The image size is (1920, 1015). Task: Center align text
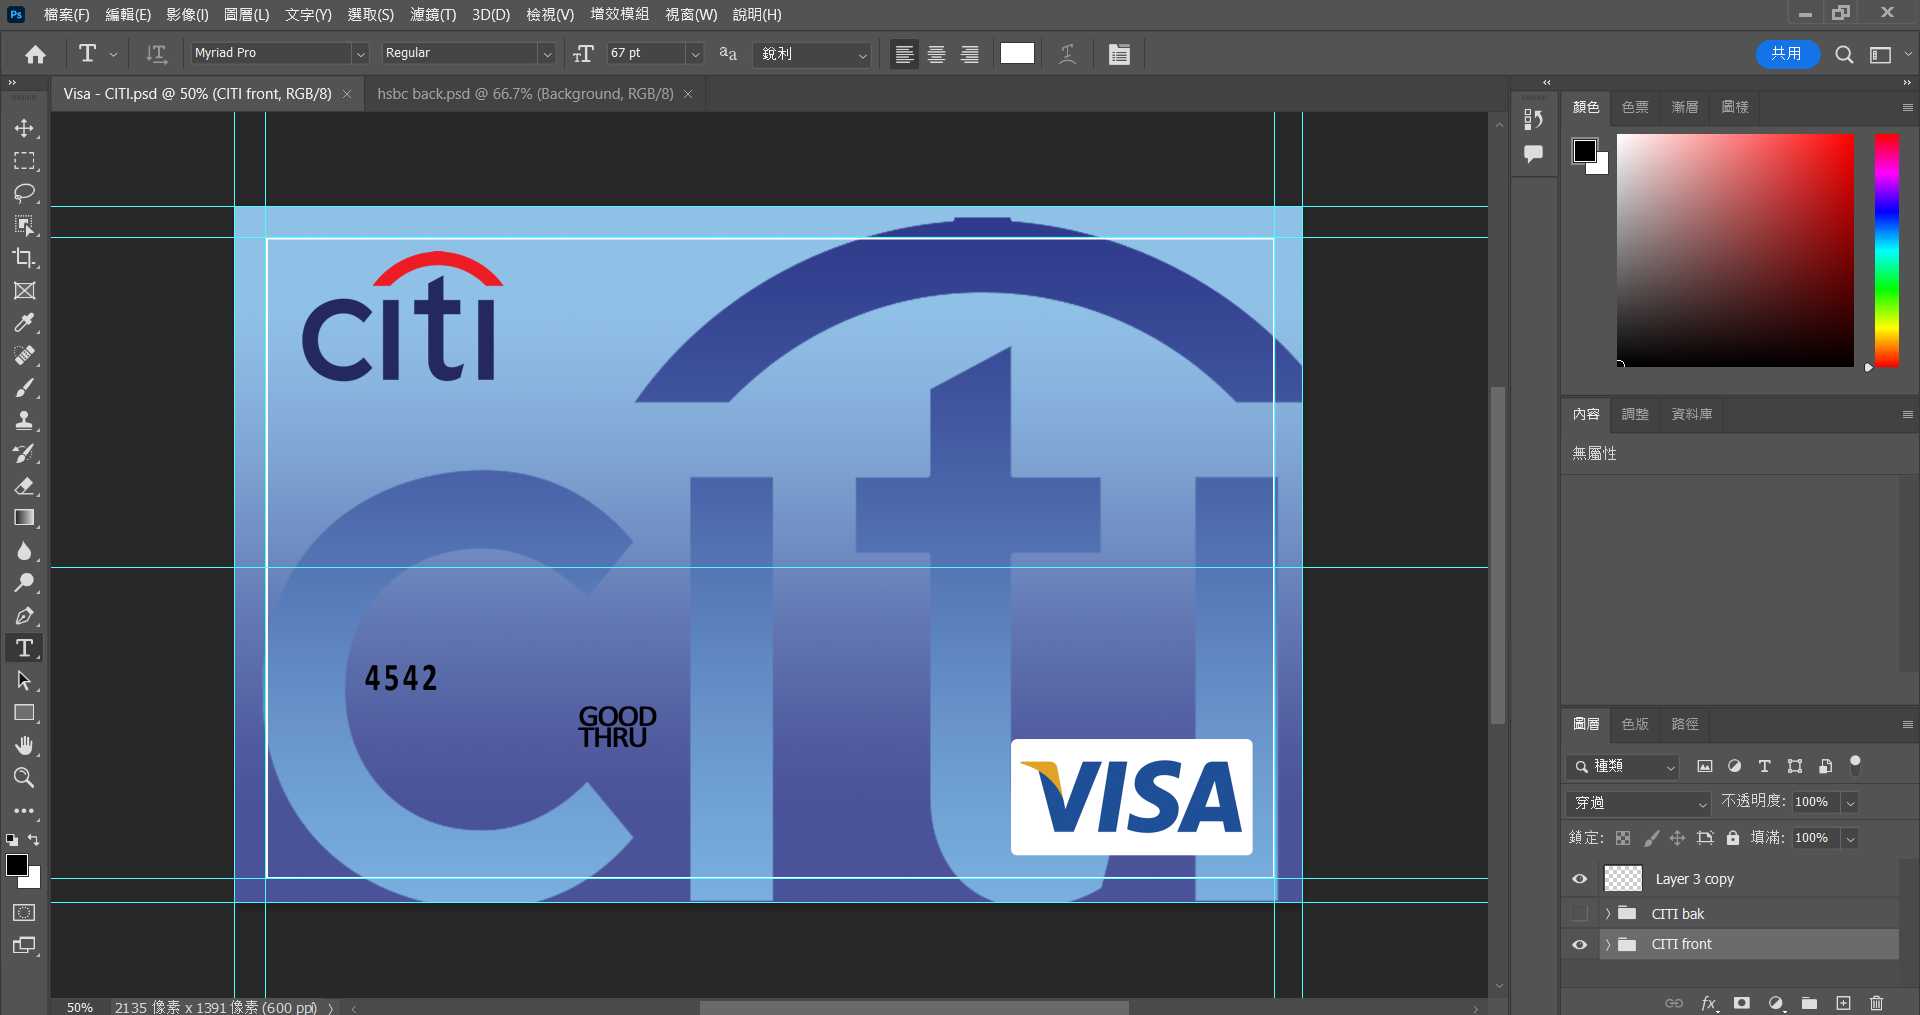(x=937, y=54)
